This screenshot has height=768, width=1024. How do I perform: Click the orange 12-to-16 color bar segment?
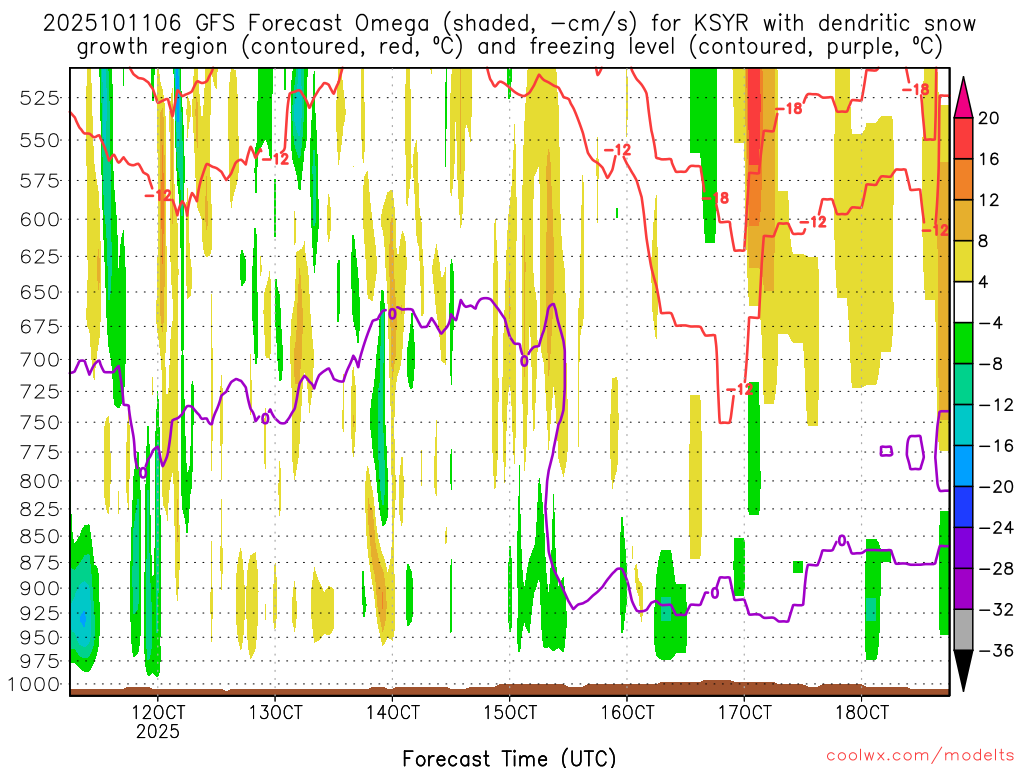(x=963, y=179)
